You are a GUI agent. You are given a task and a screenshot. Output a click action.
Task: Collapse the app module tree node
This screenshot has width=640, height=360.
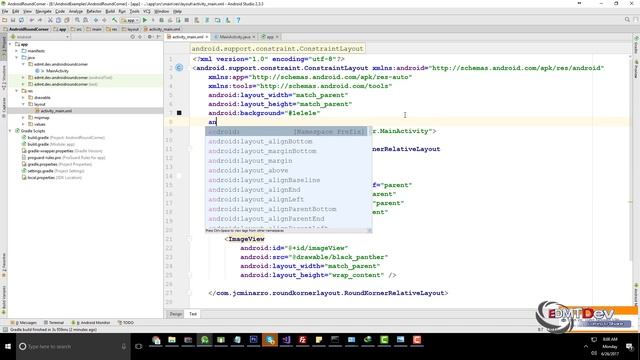[10, 44]
